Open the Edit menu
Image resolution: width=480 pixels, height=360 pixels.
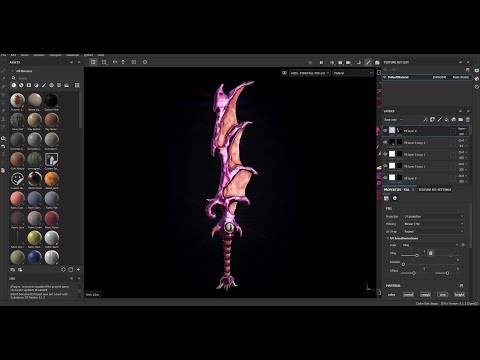pos(13,55)
